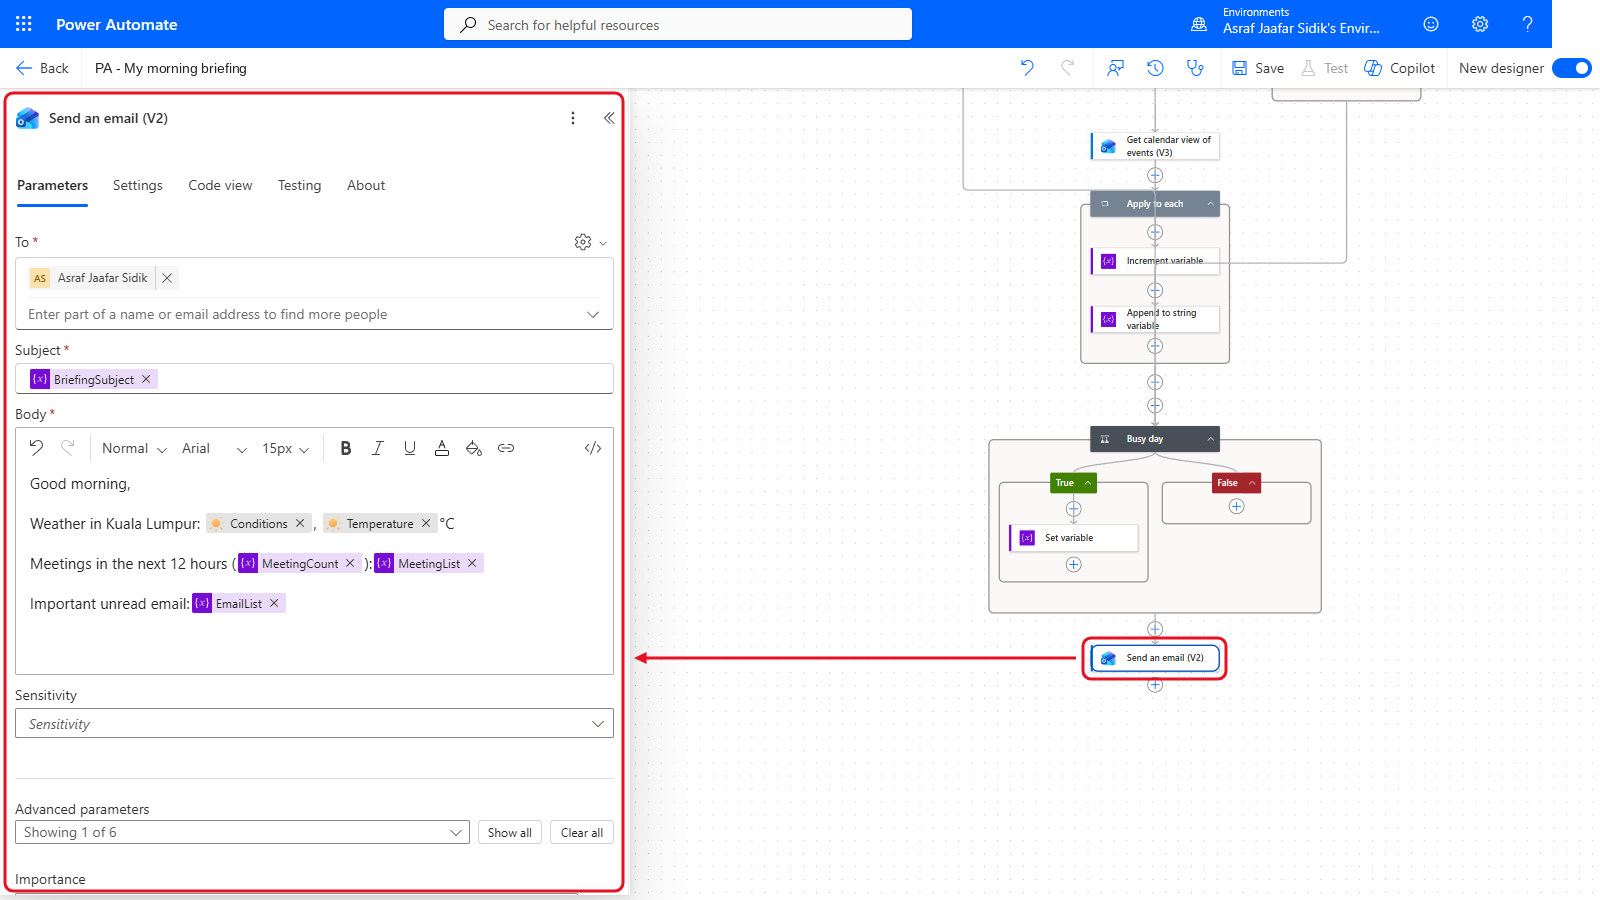1600x900 pixels.
Task: Open the flow version history icon
Action: click(x=1155, y=68)
